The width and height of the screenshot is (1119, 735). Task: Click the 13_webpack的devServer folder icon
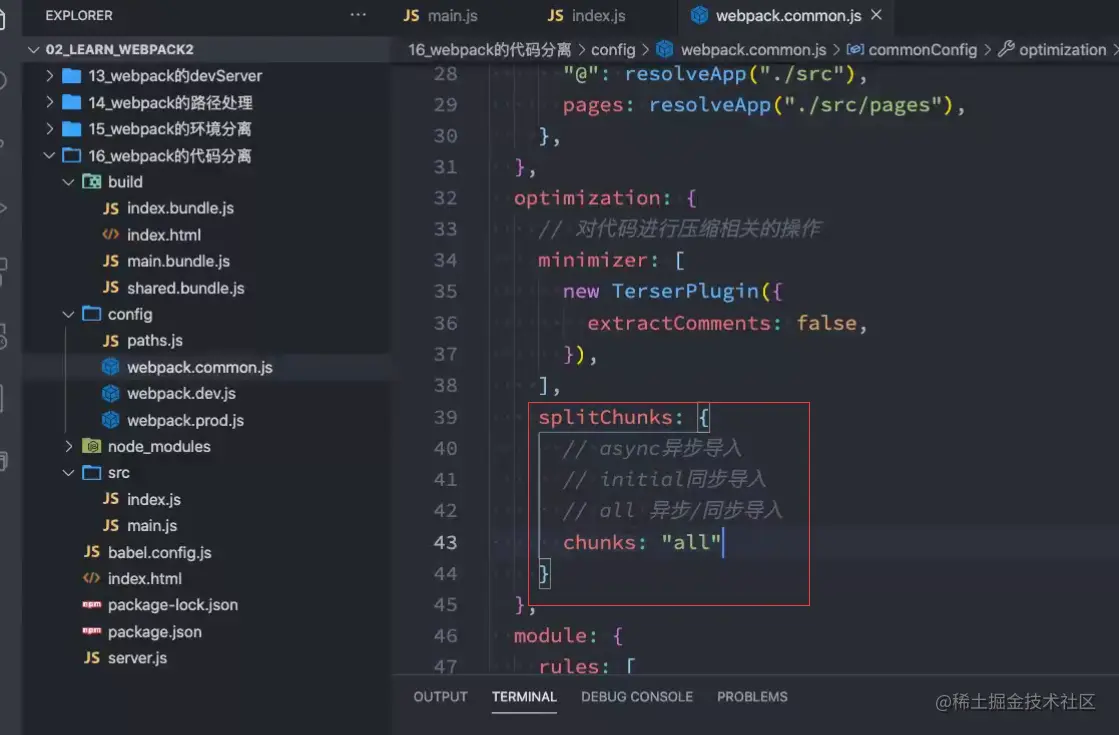[x=71, y=76]
